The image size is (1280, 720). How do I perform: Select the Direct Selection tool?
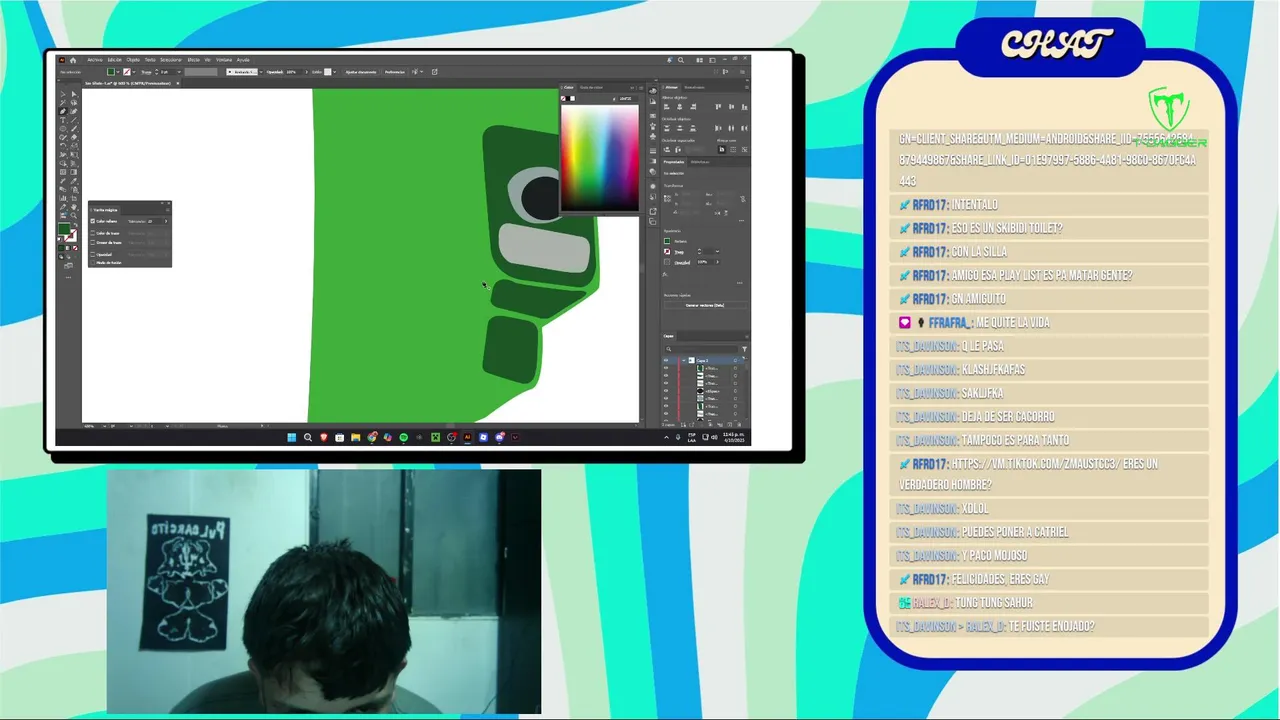coord(74,94)
